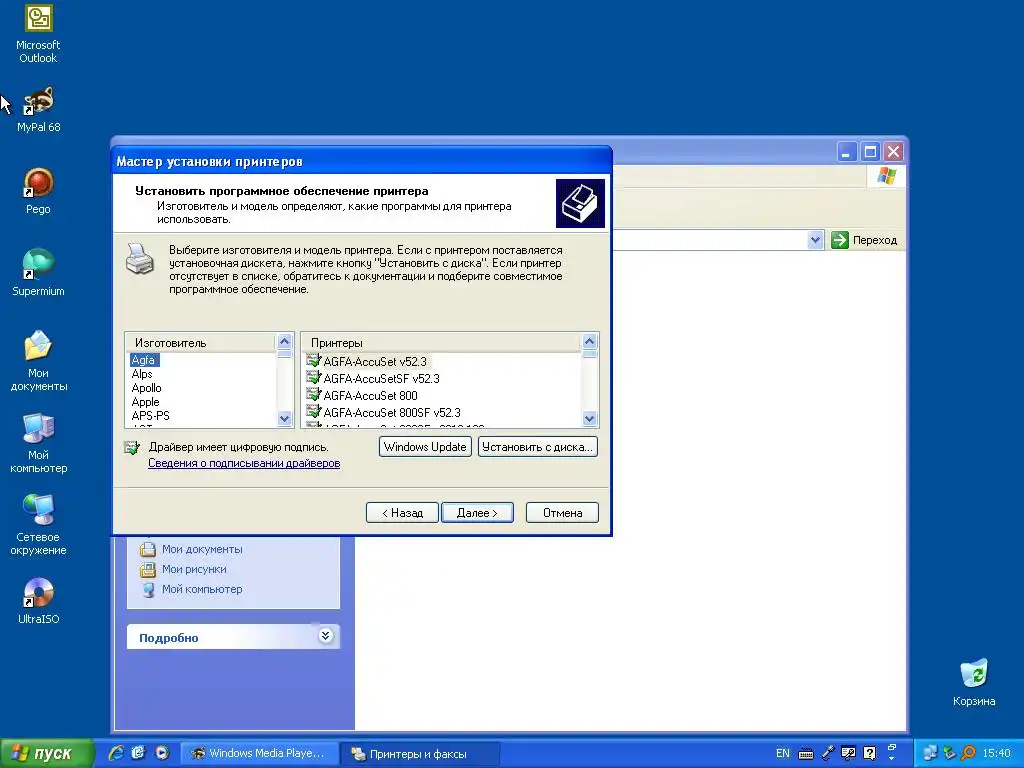This screenshot has height=768, width=1024.
Task: Click Windows Media Player quick launch icon
Action: point(161,753)
